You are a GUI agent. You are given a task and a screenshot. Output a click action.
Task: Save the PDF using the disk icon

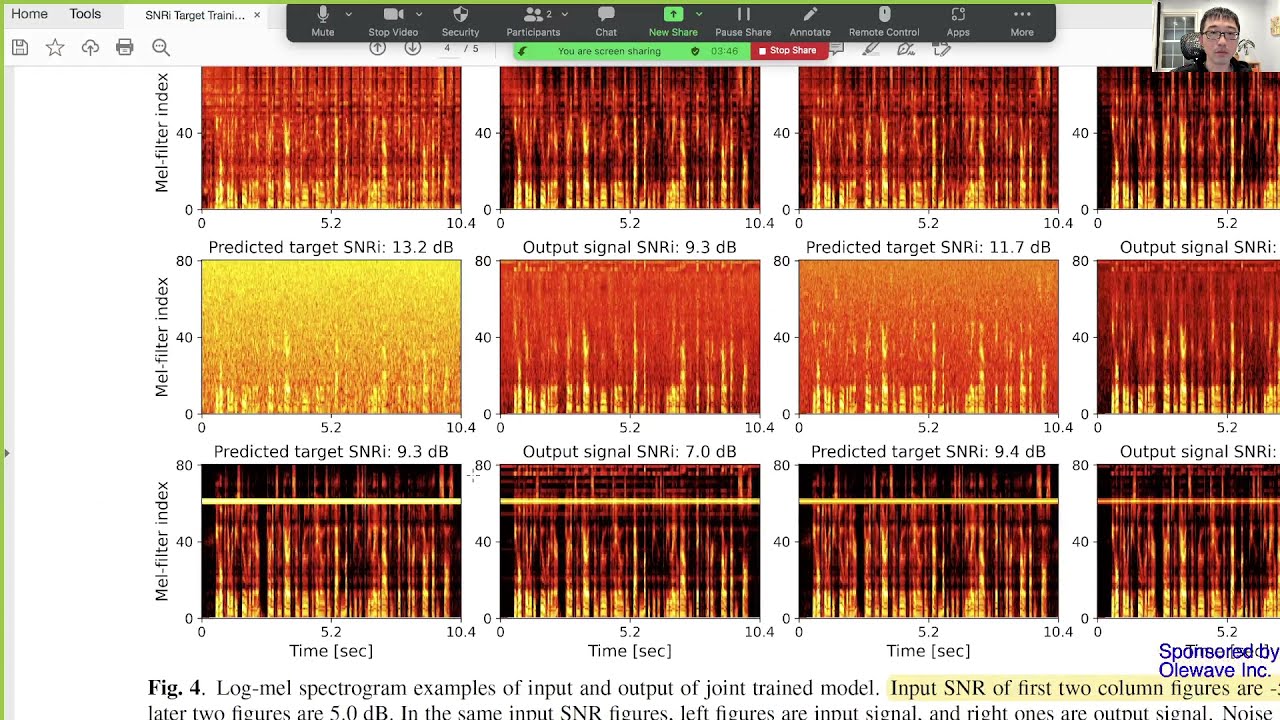tap(20, 47)
